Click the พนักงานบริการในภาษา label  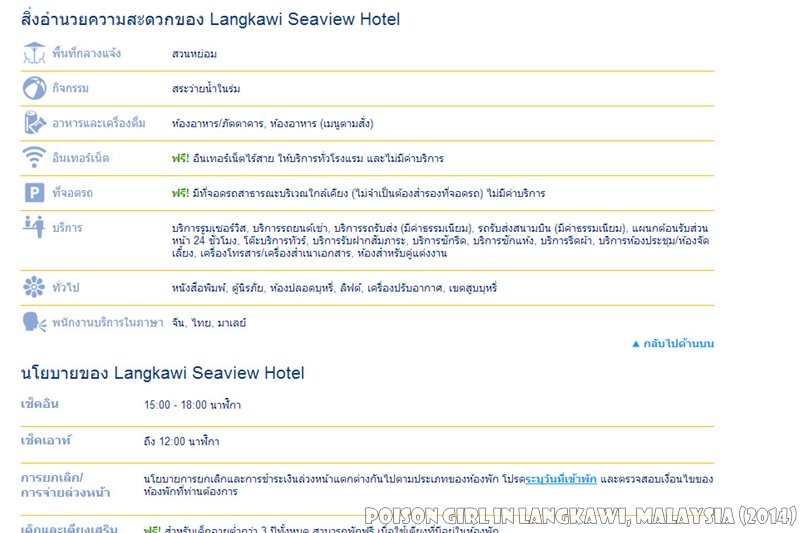tap(108, 322)
